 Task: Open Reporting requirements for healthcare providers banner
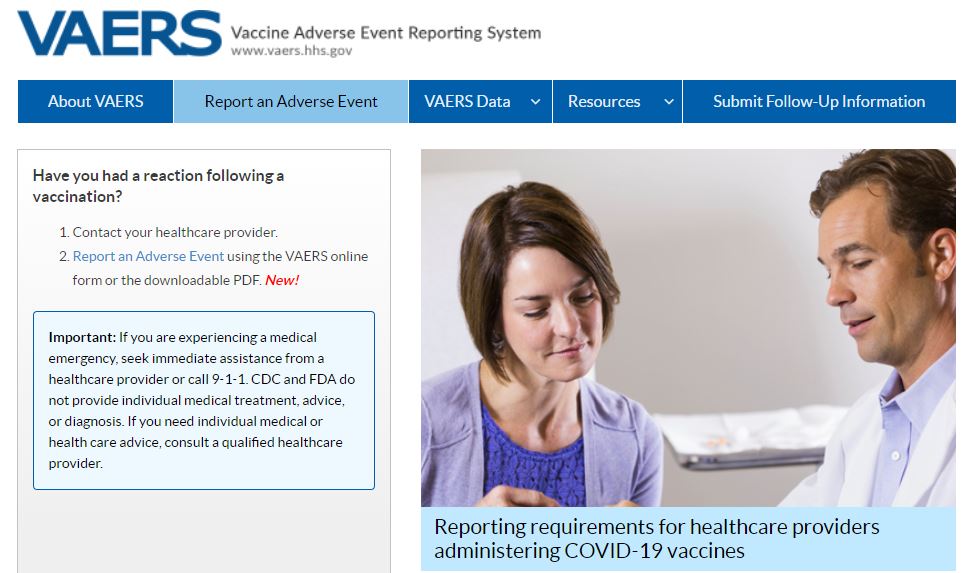689,539
